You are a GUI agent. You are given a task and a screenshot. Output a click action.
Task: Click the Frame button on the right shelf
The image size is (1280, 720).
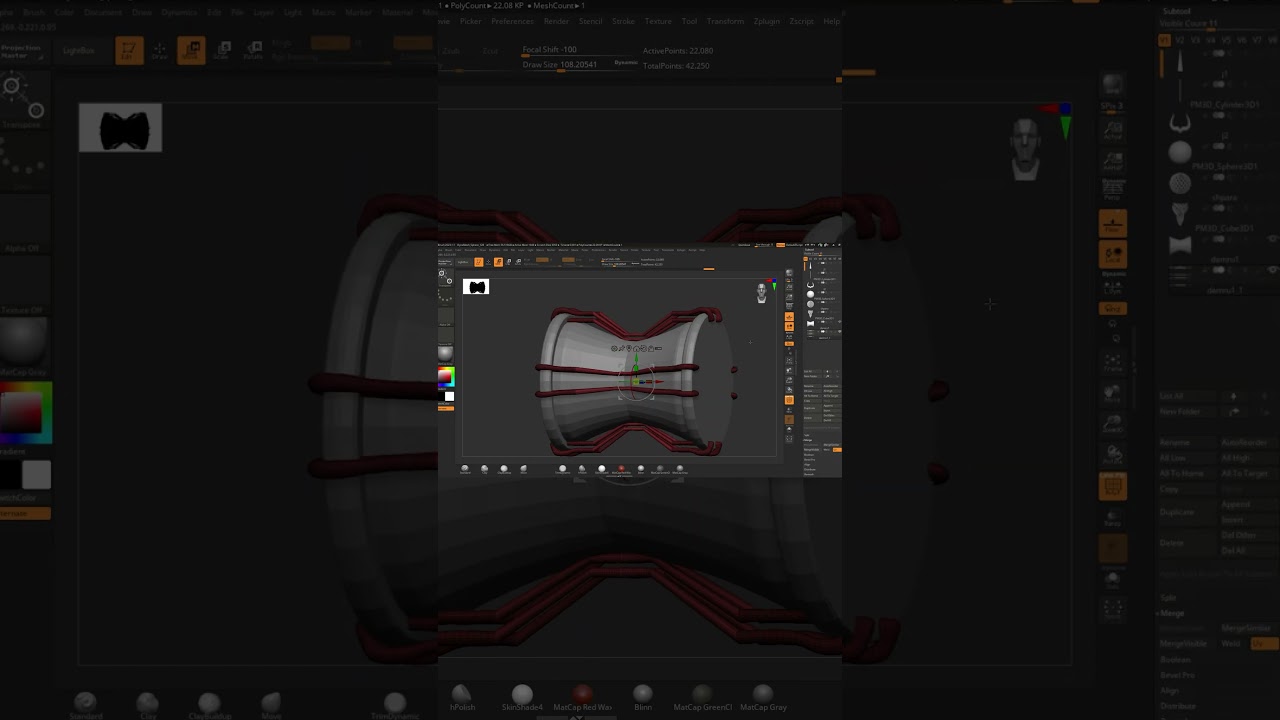pyautogui.click(x=1112, y=362)
